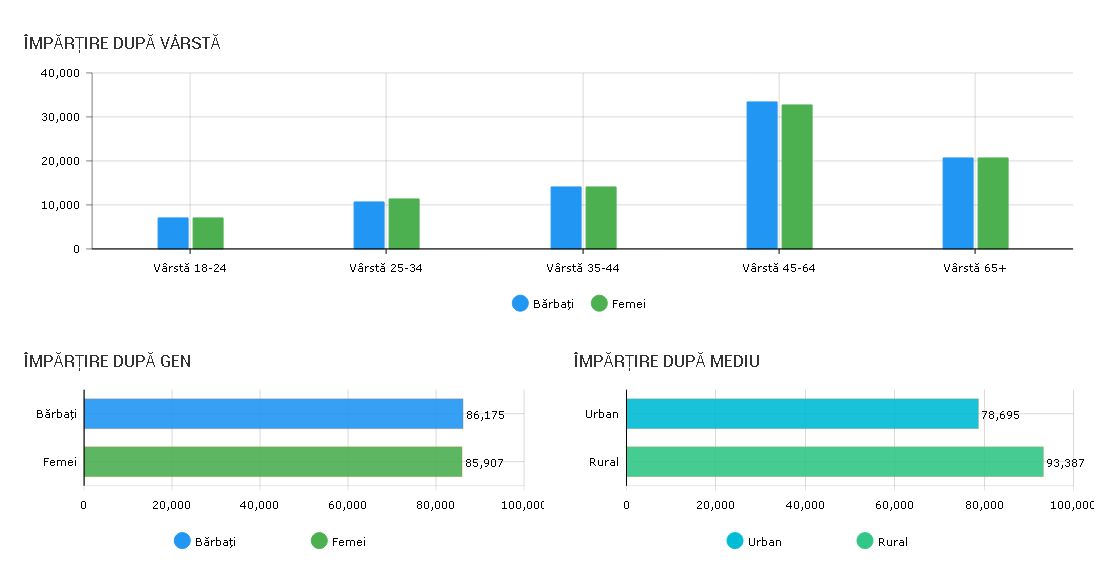Image resolution: width=1114 pixels, height=583 pixels.
Task: Click the horizontal Femei bar showing 85,907
Action: 273,461
